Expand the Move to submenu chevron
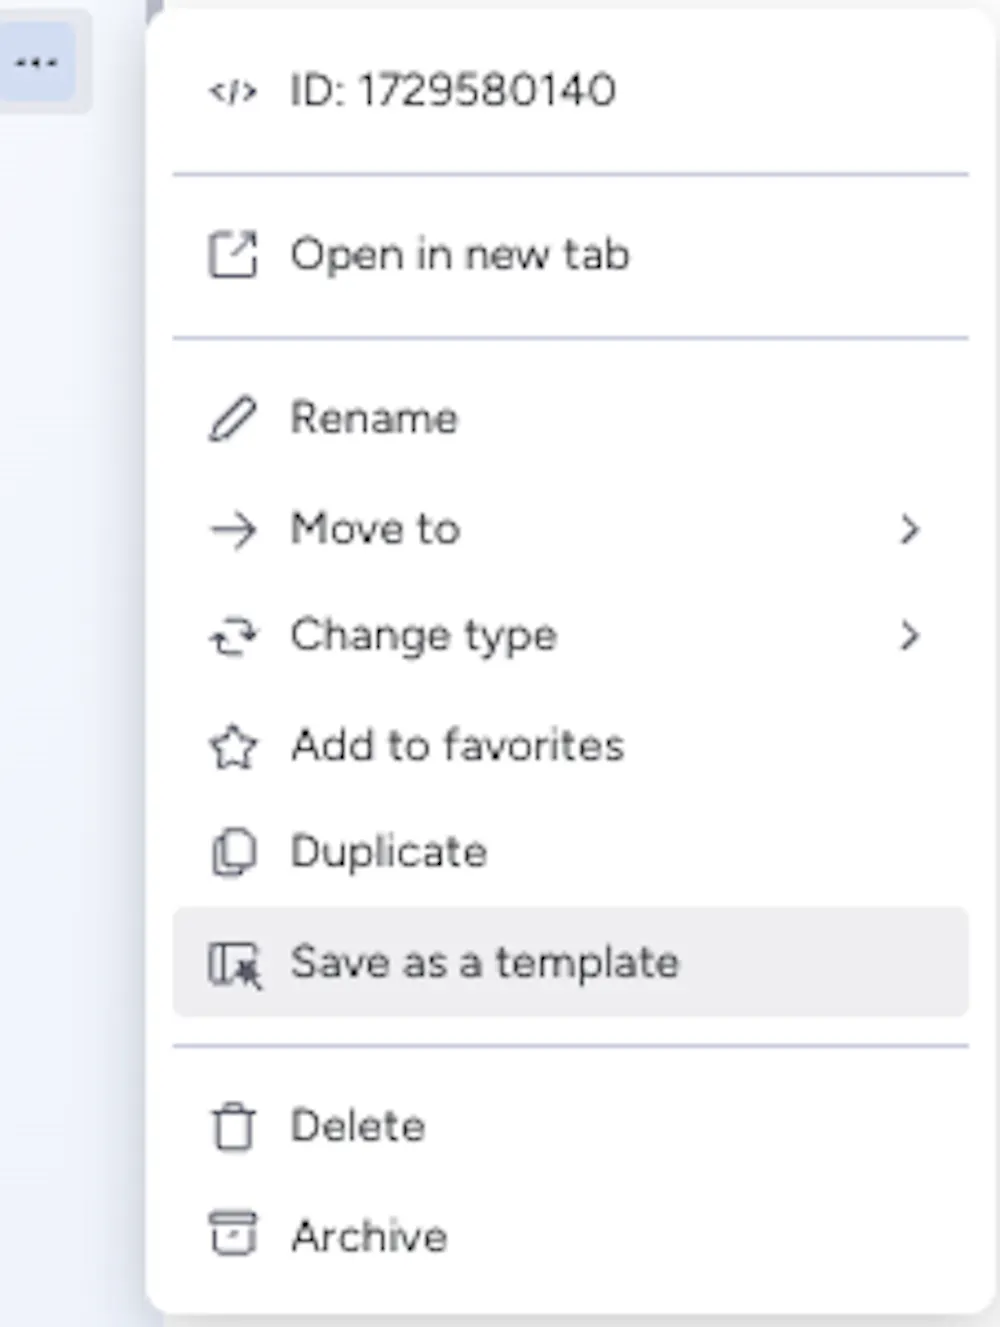The image size is (1000, 1327). tap(909, 530)
